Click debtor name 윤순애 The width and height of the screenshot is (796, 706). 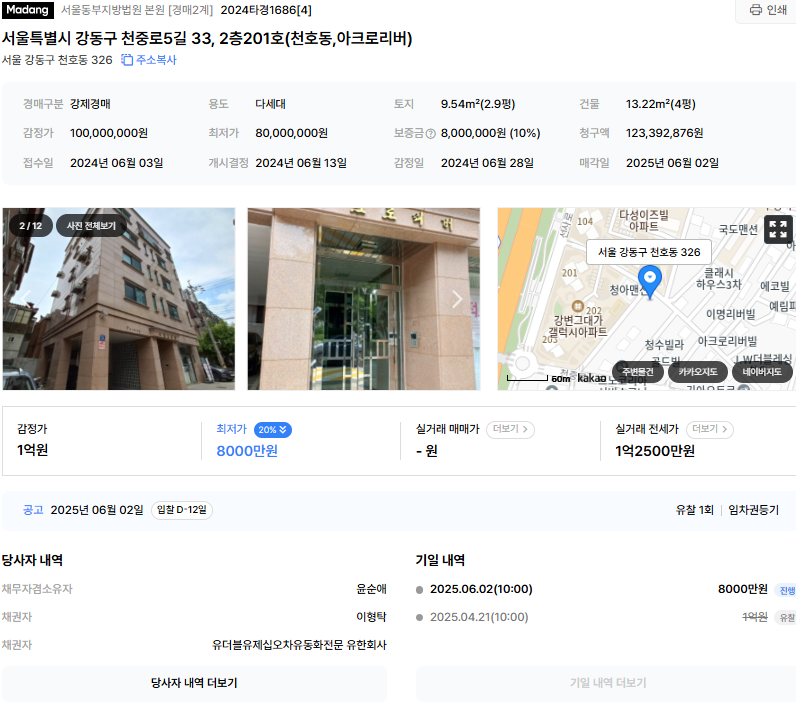coord(371,589)
